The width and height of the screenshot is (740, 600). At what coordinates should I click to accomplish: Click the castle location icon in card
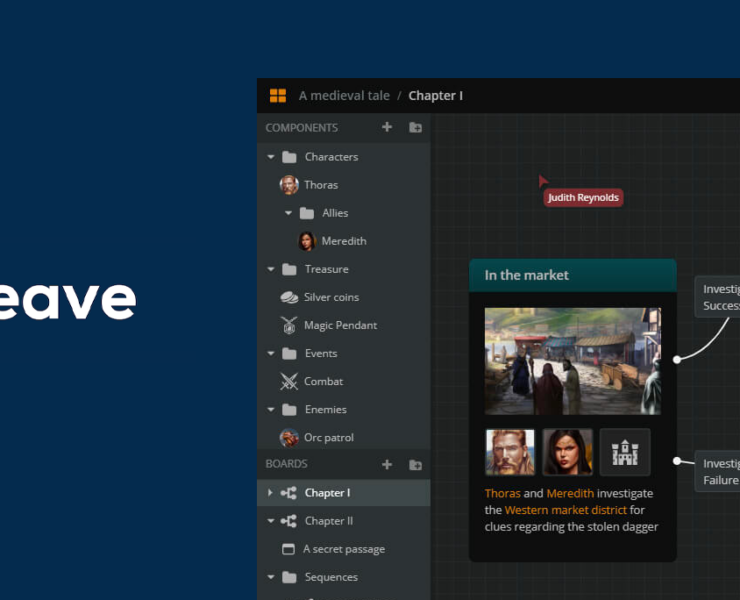(x=625, y=452)
